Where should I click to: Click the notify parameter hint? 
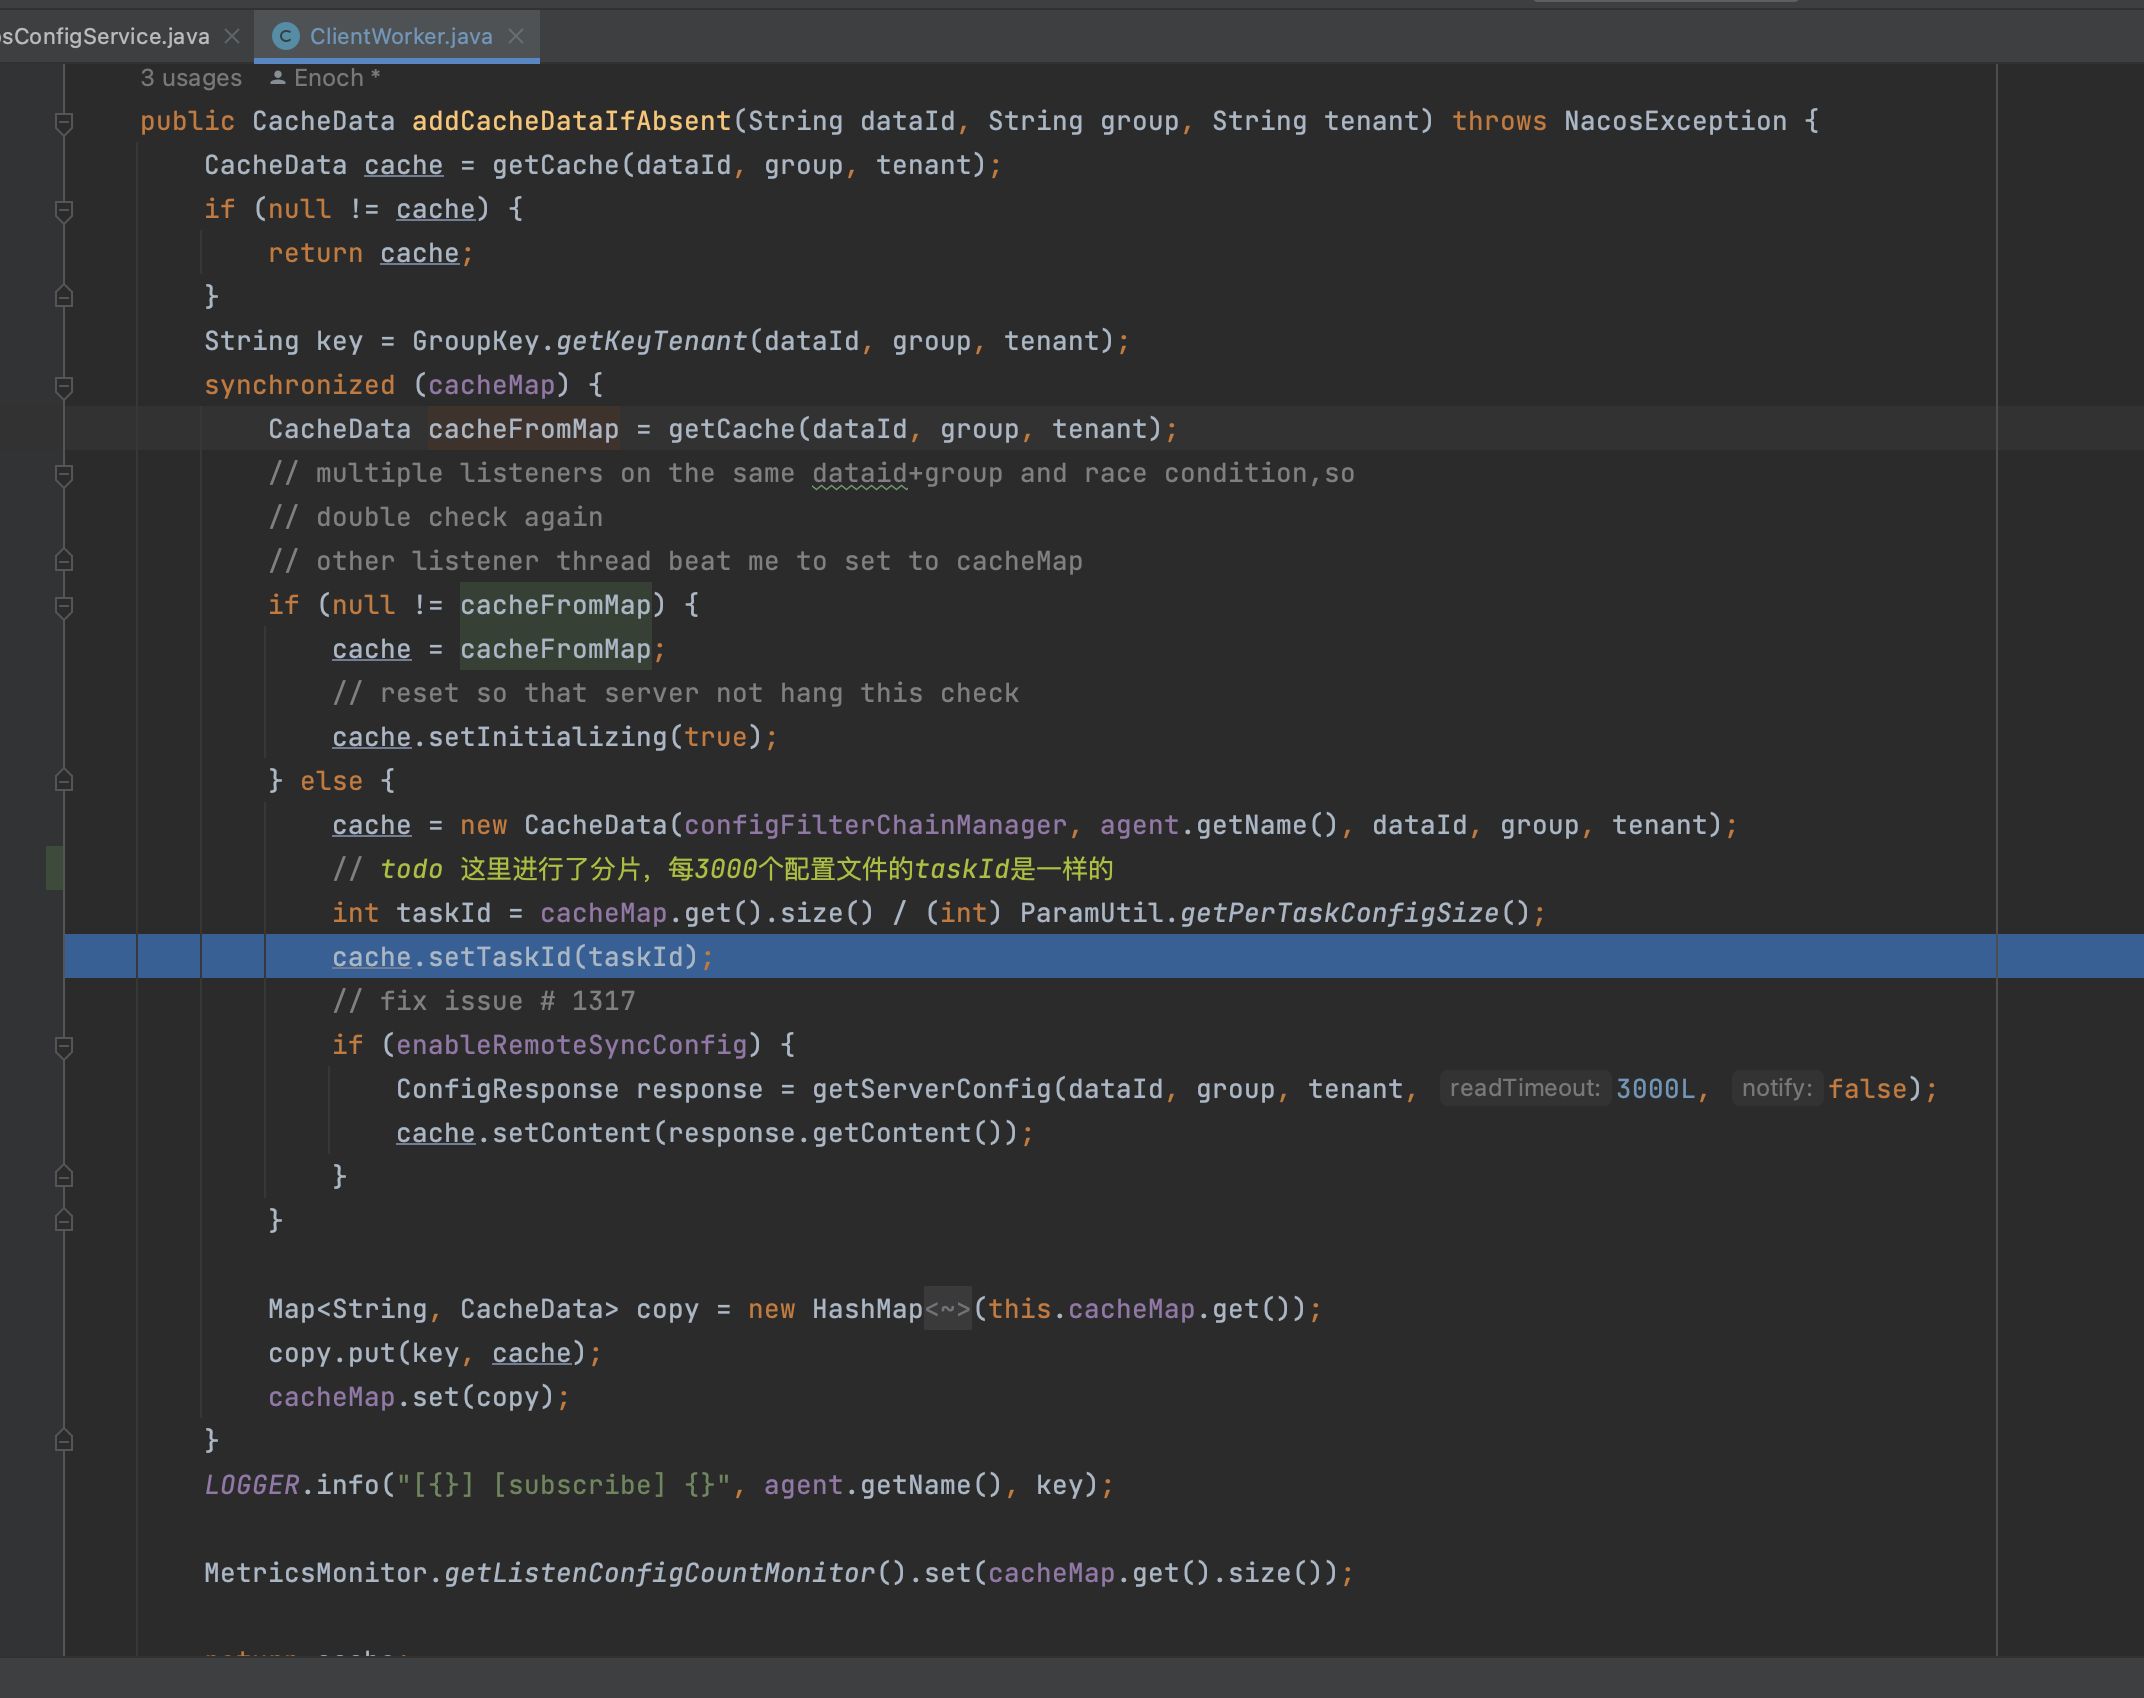[1777, 1088]
